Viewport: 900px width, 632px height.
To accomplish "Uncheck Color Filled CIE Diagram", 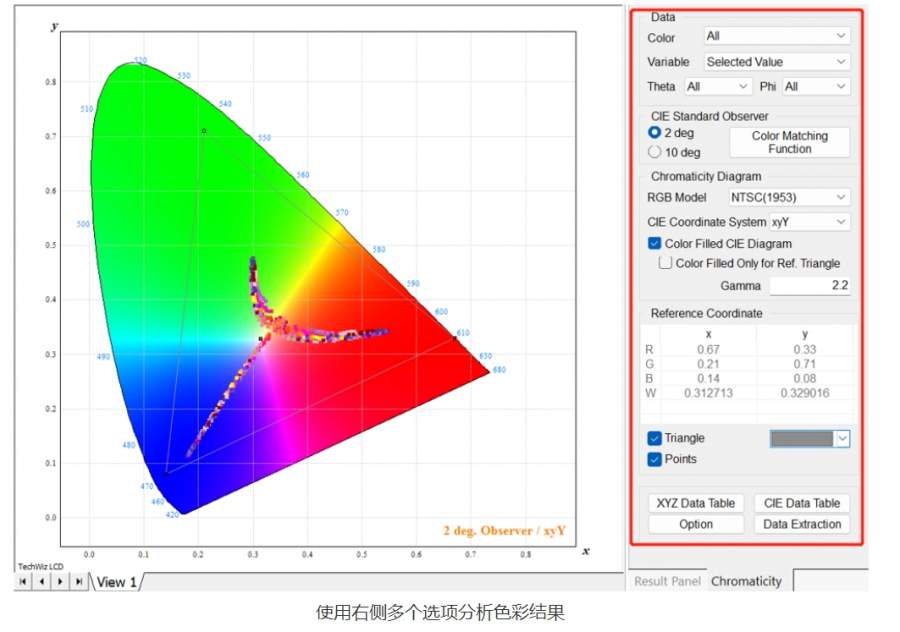I will [x=655, y=244].
